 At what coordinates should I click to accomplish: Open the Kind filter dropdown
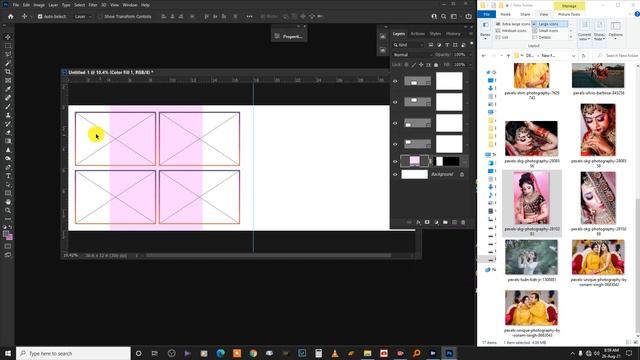409,45
